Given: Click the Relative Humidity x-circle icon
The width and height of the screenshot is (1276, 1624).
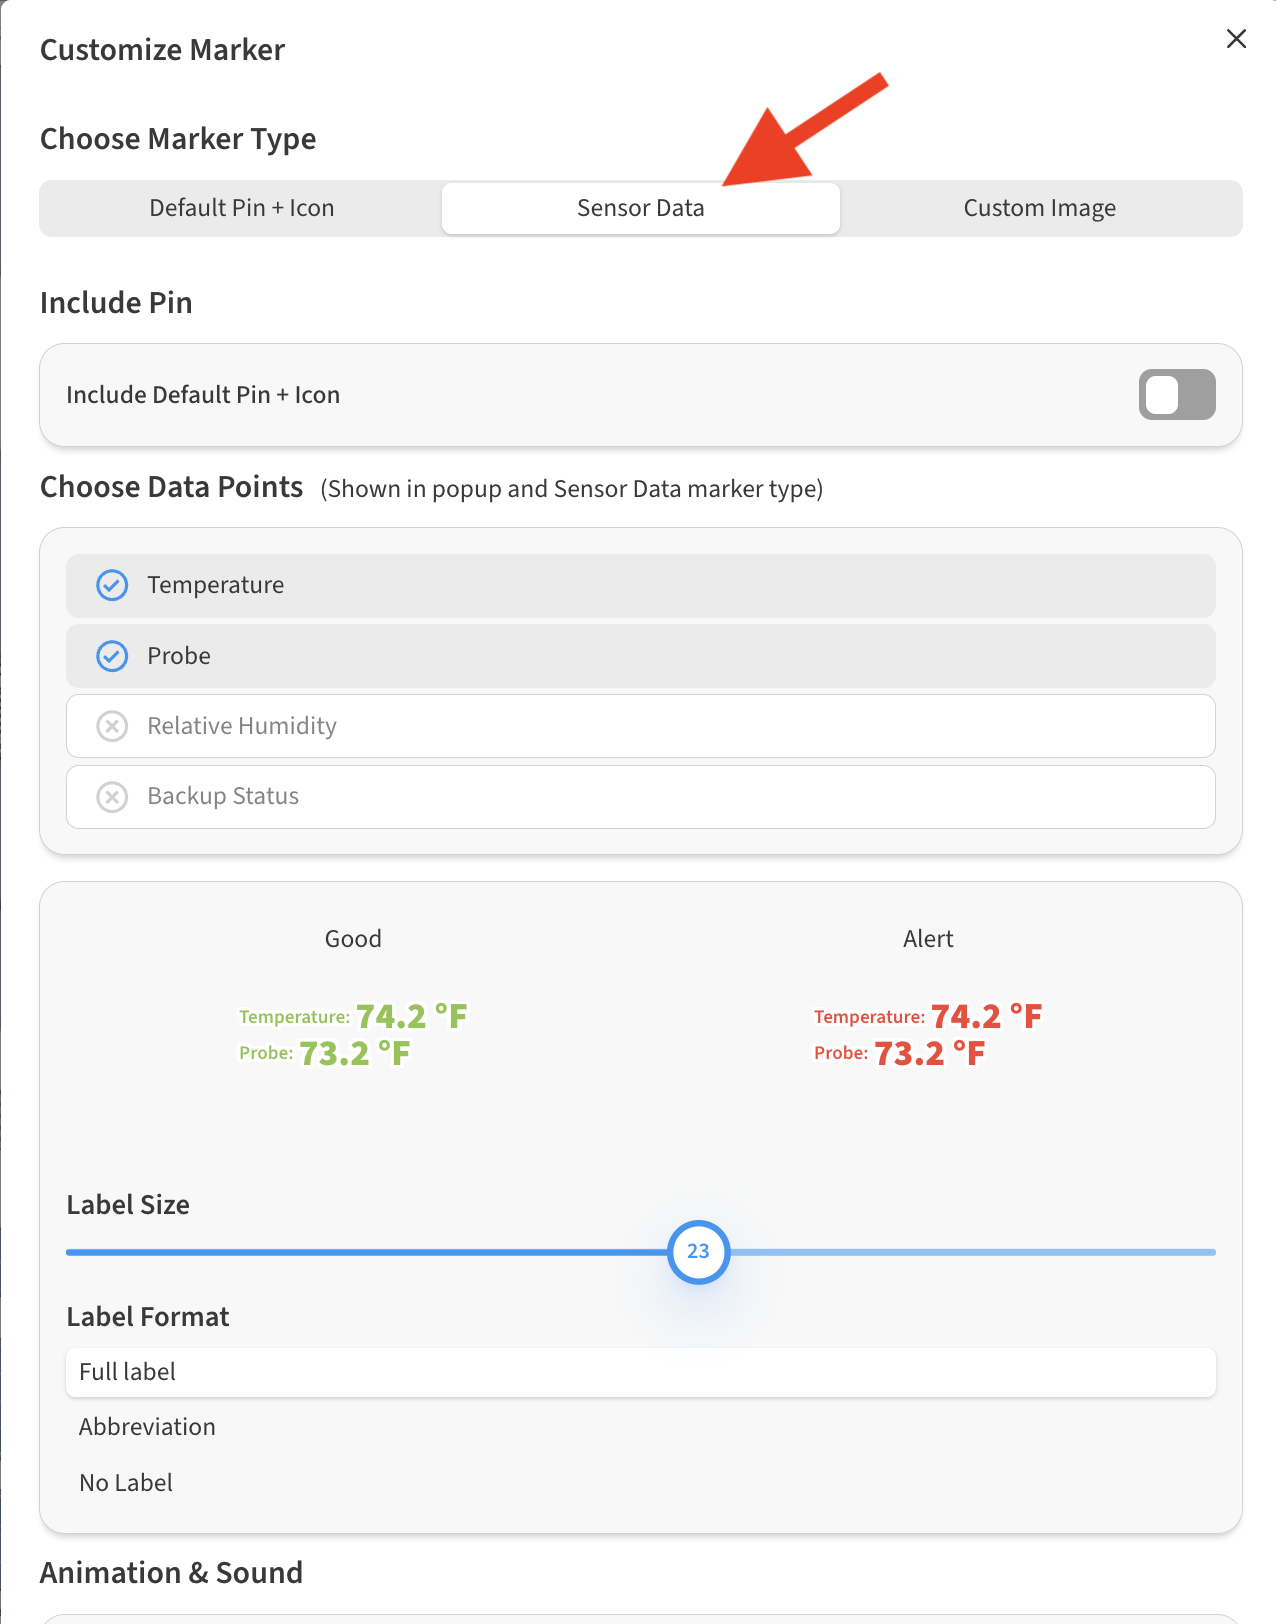Looking at the screenshot, I should click(112, 726).
